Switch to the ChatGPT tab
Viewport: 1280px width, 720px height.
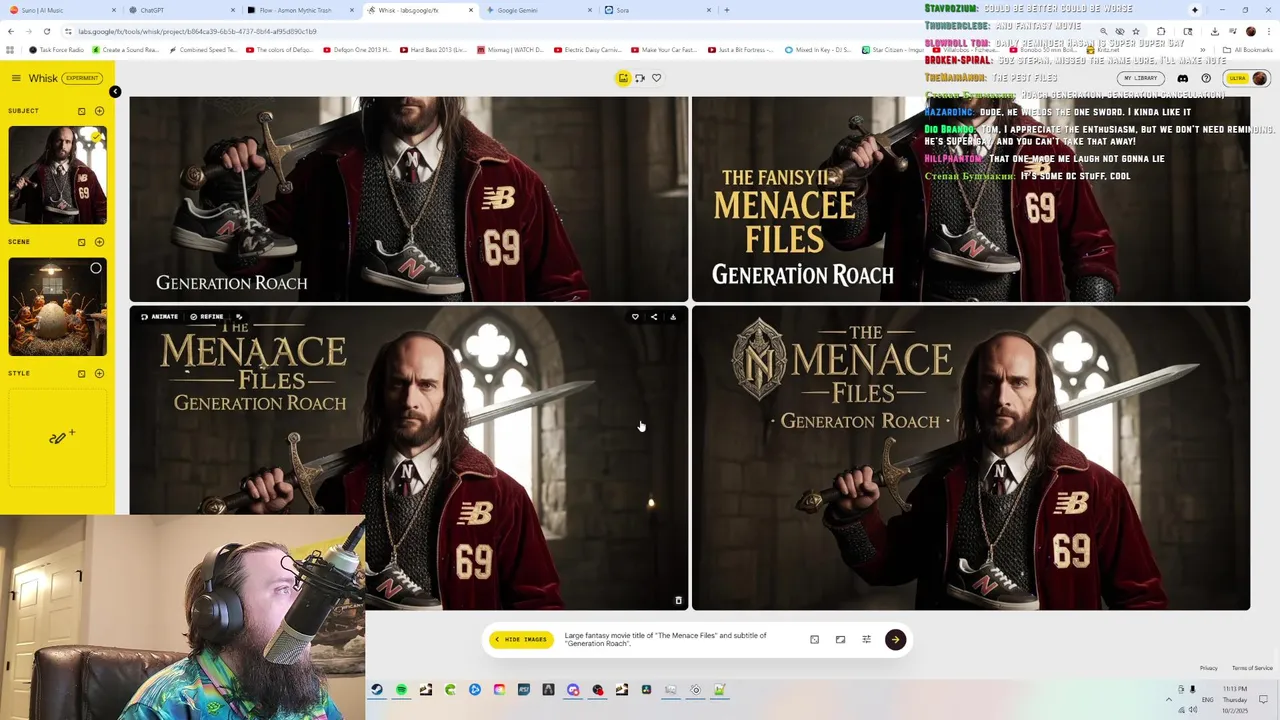coord(180,10)
